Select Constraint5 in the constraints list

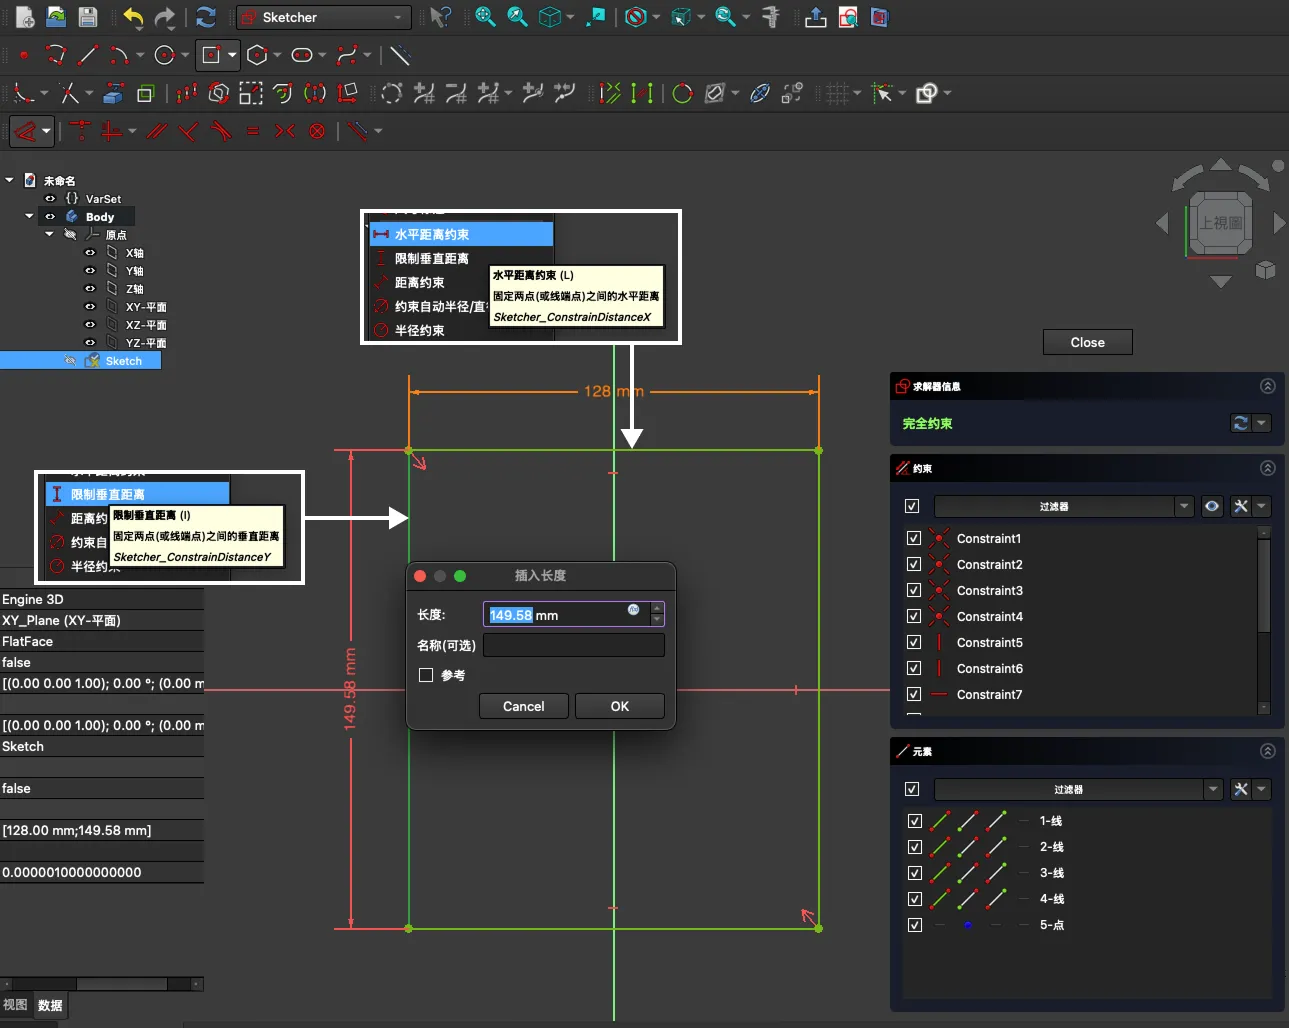coord(989,642)
